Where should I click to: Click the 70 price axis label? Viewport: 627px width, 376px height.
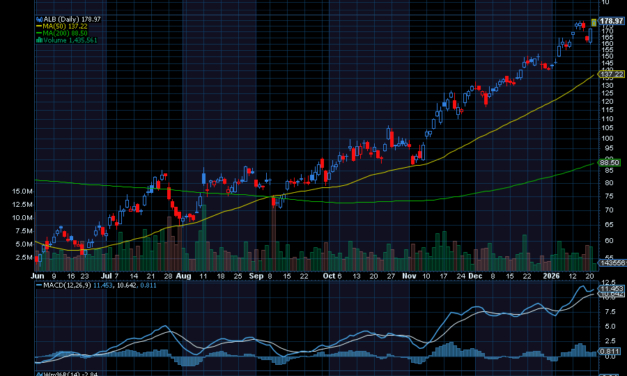point(609,210)
